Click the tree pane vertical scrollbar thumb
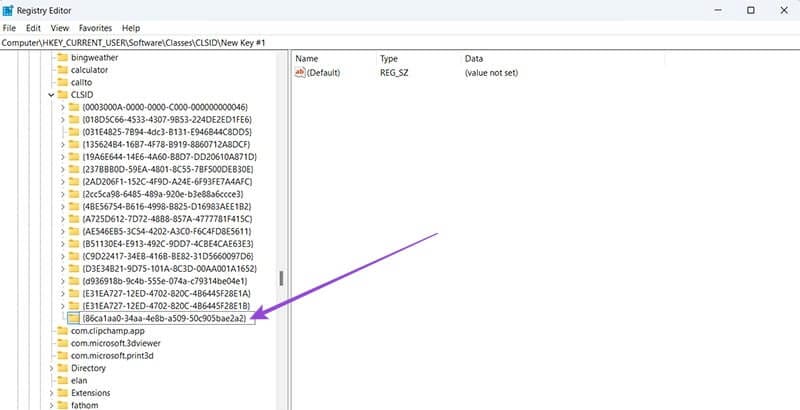The height and width of the screenshot is (410, 800). pyautogui.click(x=281, y=278)
